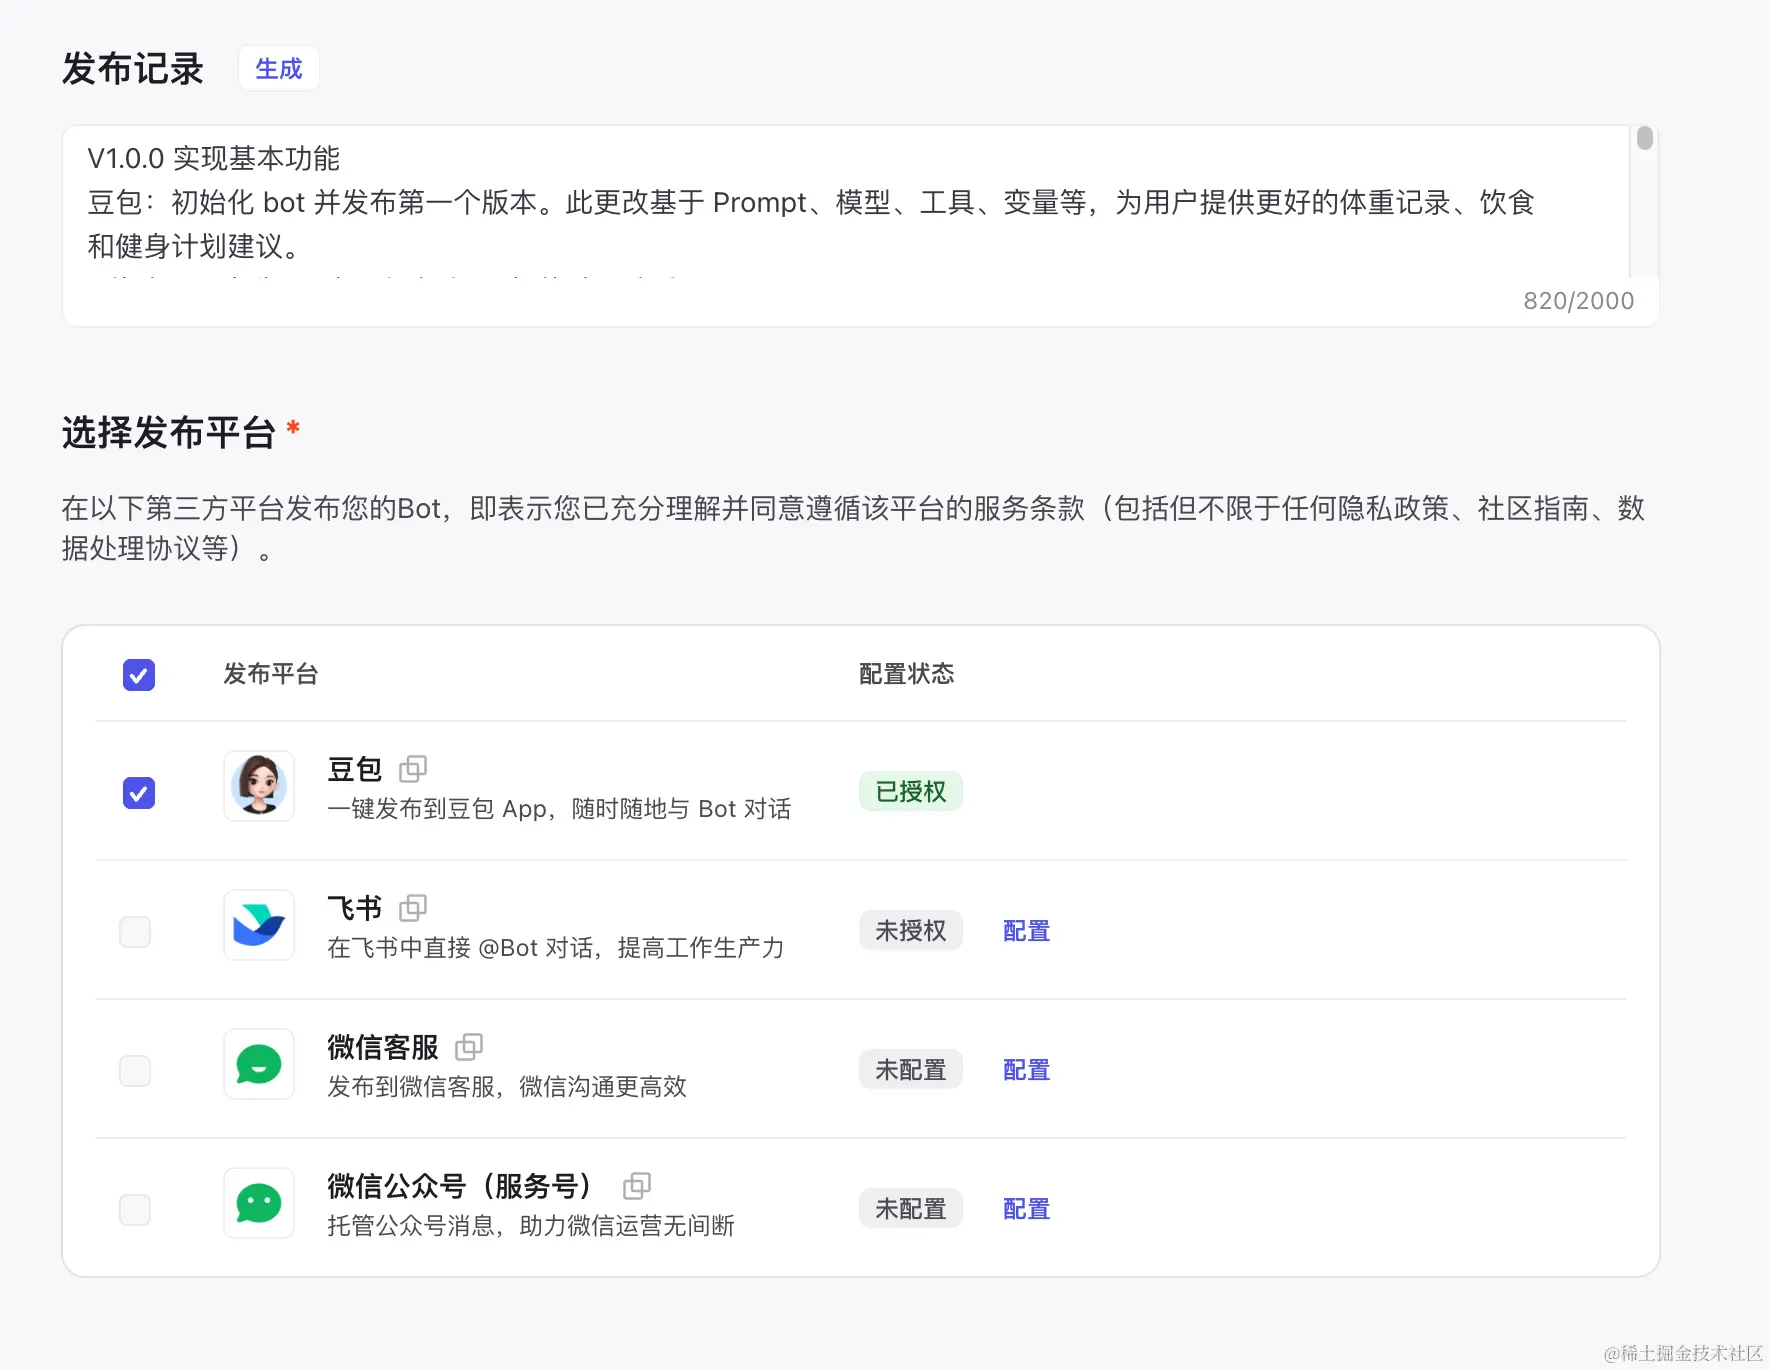Click the 已授权 status badge for 豆包
The image size is (1770, 1370).
pos(911,792)
